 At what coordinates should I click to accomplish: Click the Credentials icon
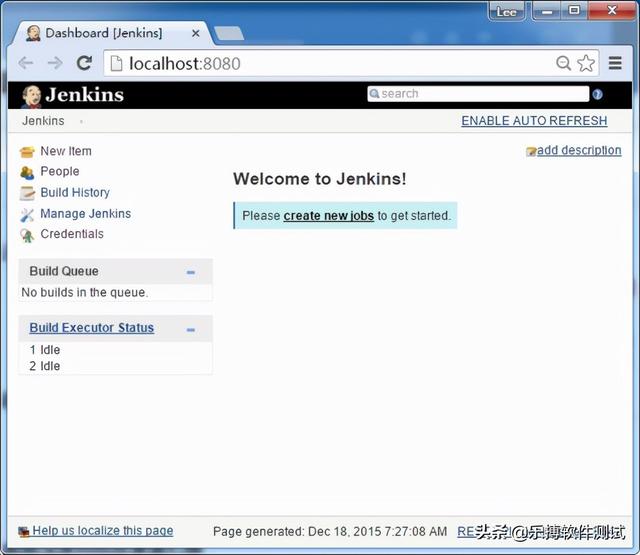(27, 235)
